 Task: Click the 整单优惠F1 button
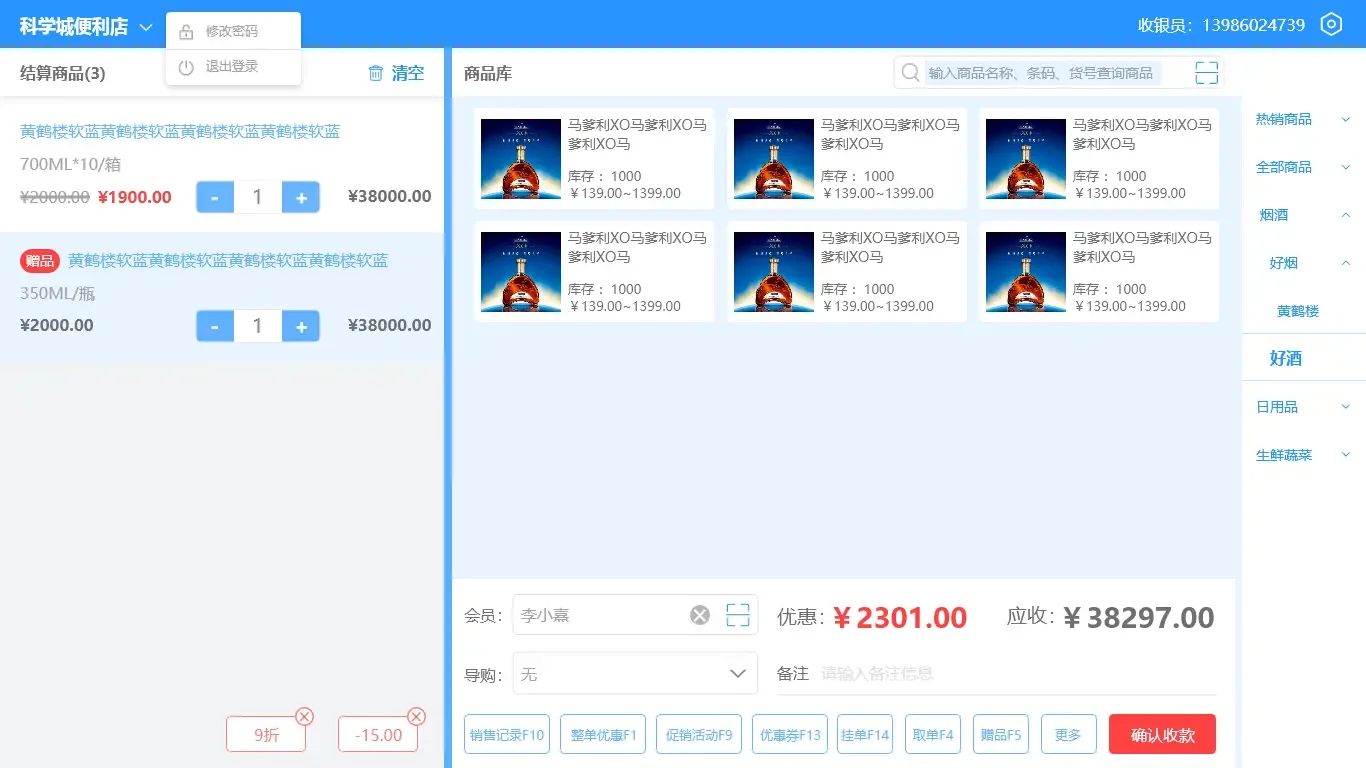(604, 735)
